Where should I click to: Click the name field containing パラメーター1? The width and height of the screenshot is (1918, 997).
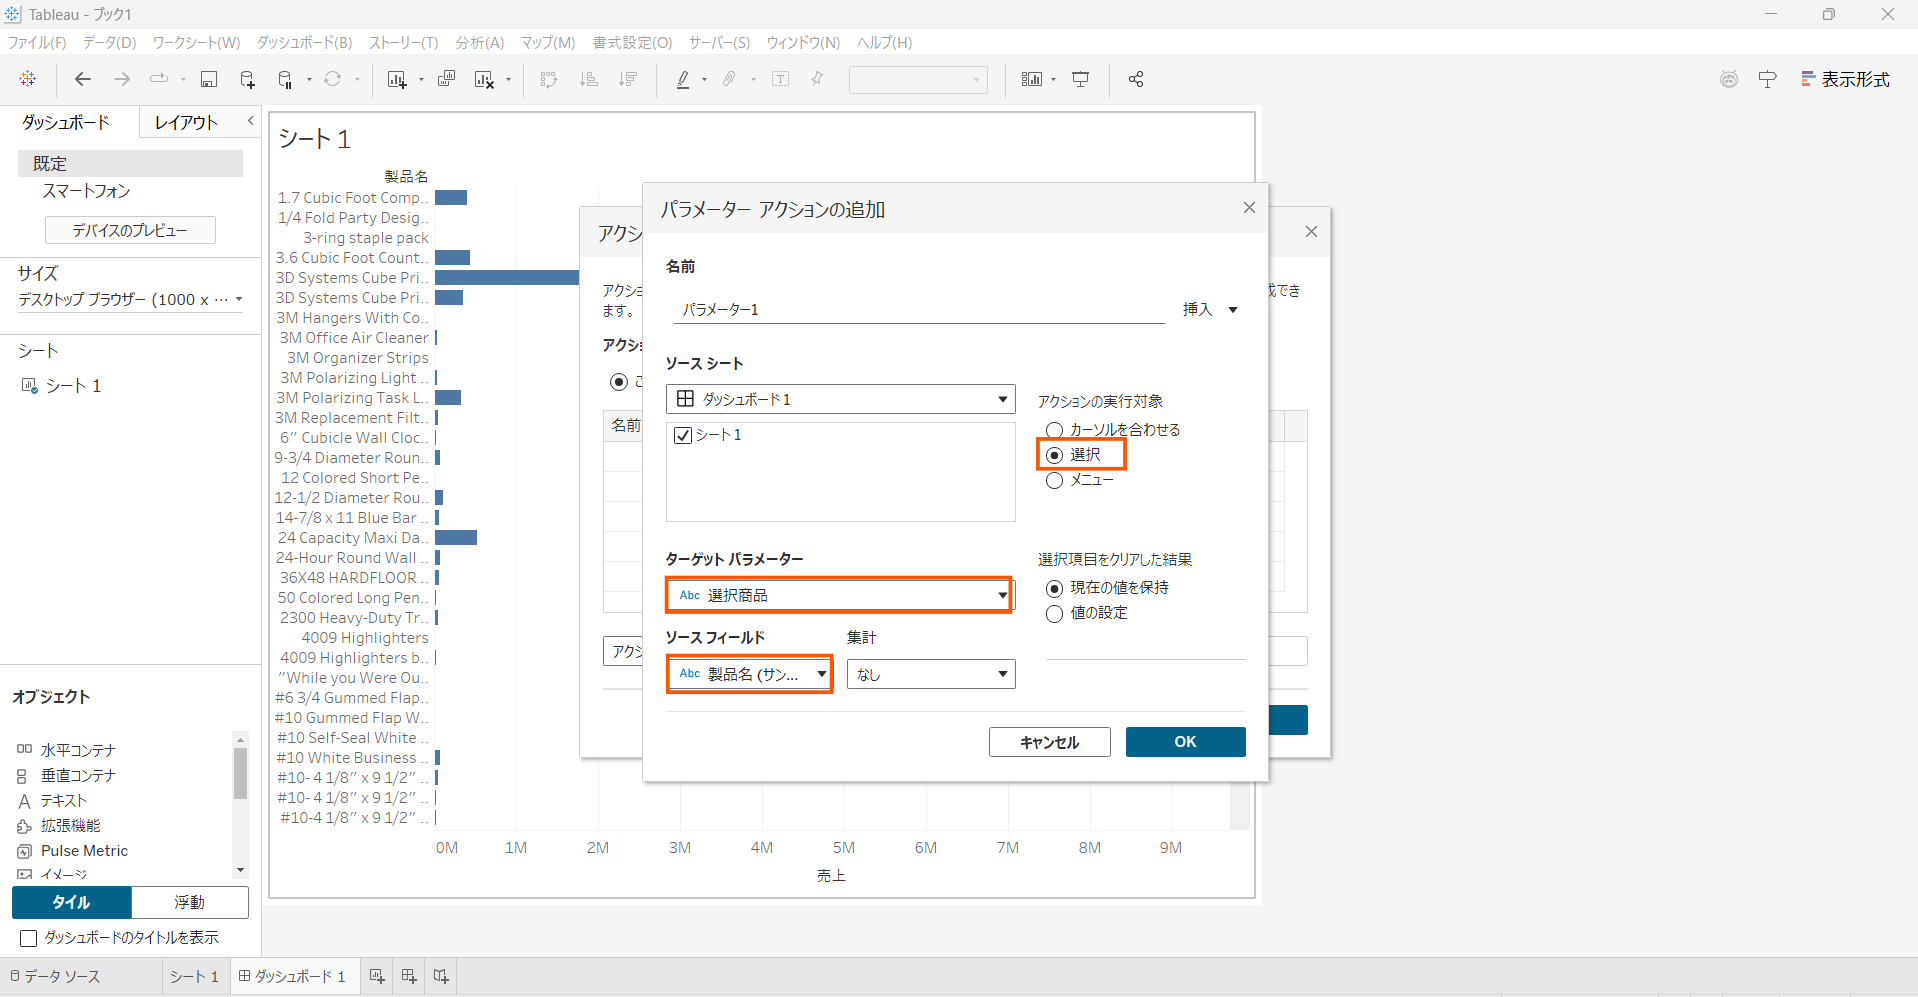(918, 310)
